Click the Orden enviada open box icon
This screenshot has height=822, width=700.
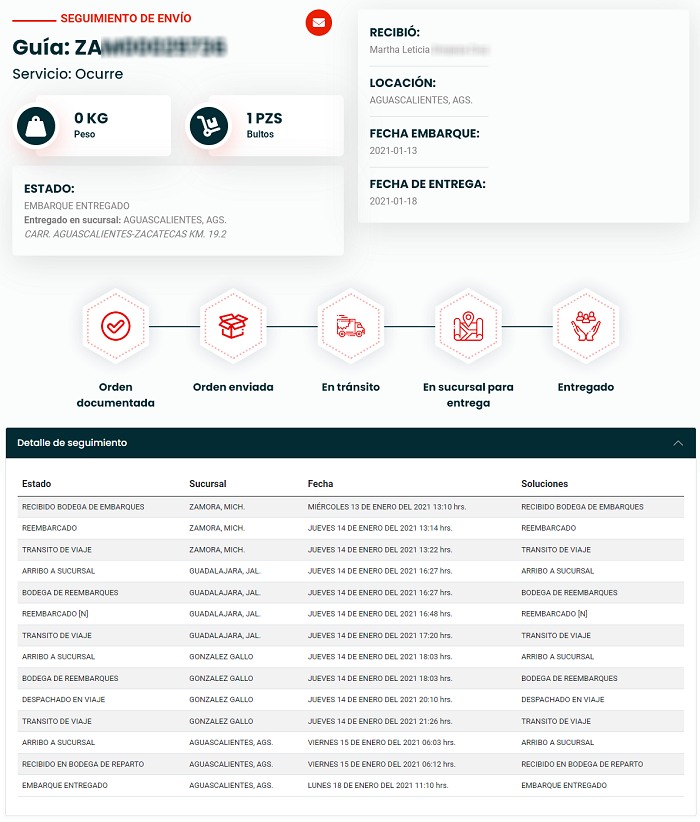[232, 326]
